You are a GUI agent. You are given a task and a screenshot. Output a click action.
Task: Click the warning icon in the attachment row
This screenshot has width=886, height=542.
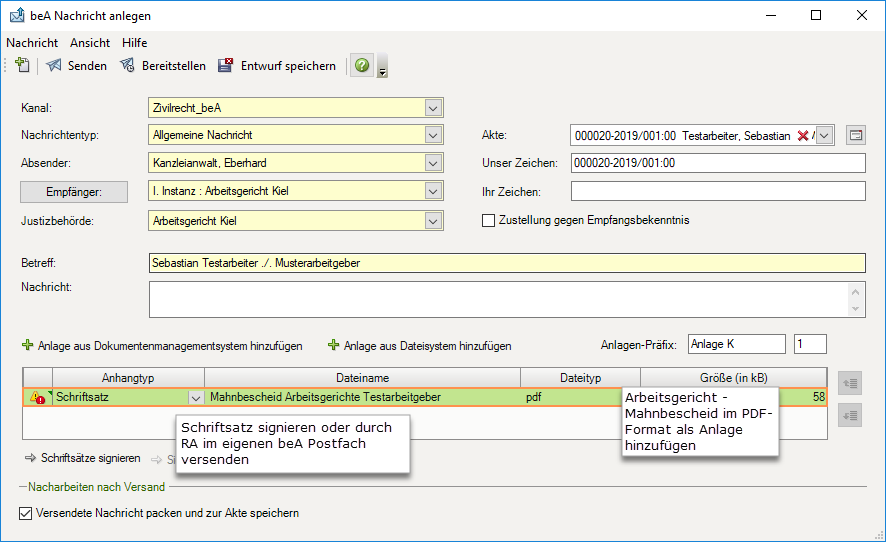tap(38, 397)
